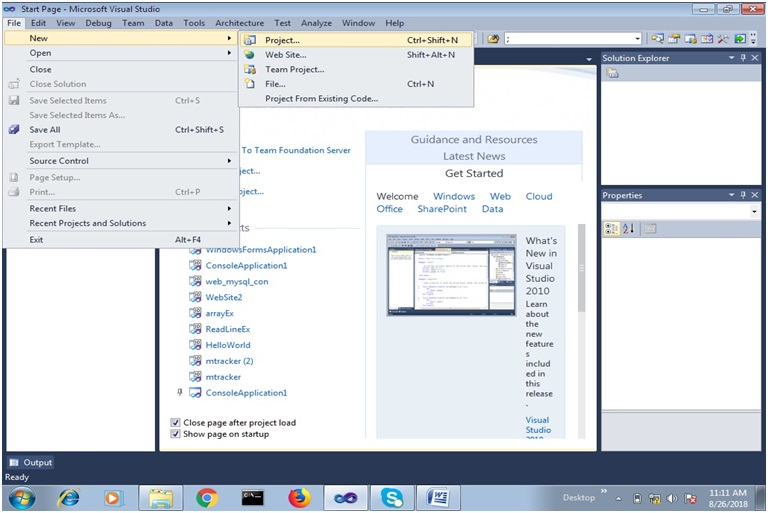The width and height of the screenshot is (768, 513).
Task: Click the pin icon beside ConsoleApplication1
Action: [x=180, y=392]
